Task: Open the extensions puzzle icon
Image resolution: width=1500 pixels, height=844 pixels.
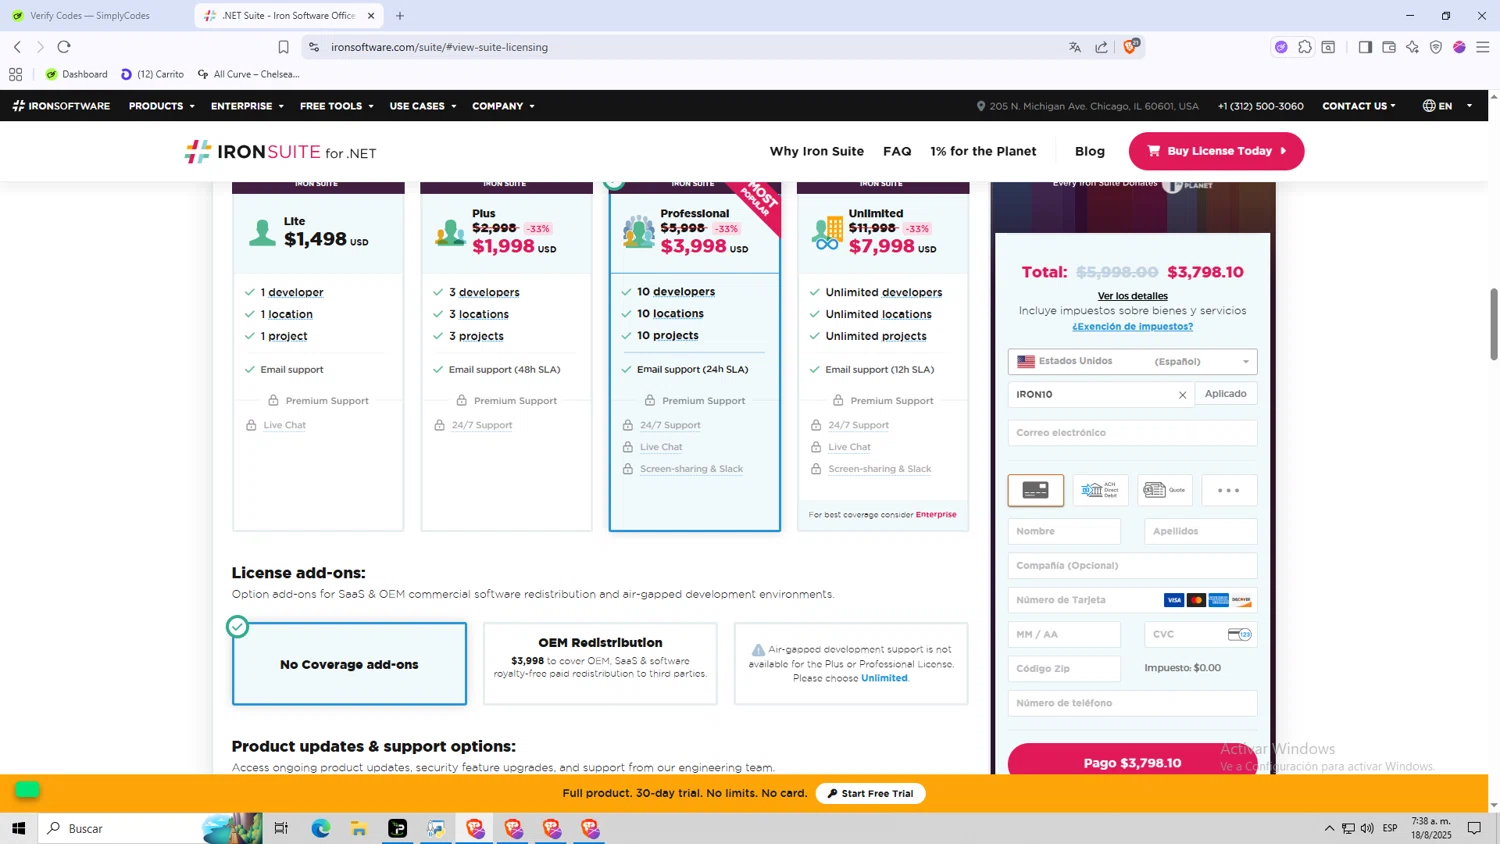Action: [x=1305, y=47]
